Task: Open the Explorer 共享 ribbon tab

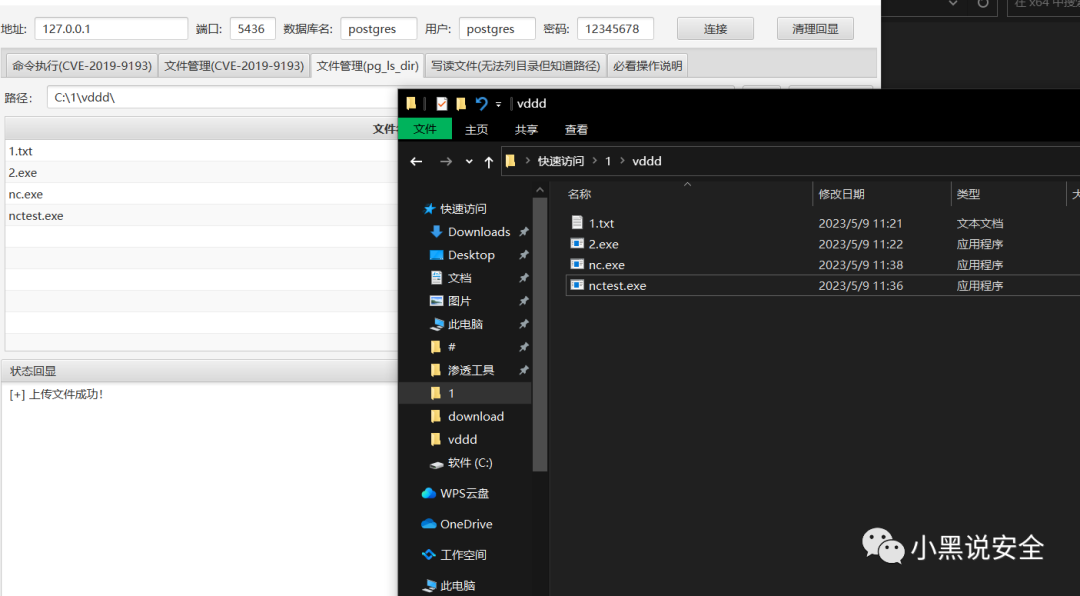Action: (x=526, y=130)
